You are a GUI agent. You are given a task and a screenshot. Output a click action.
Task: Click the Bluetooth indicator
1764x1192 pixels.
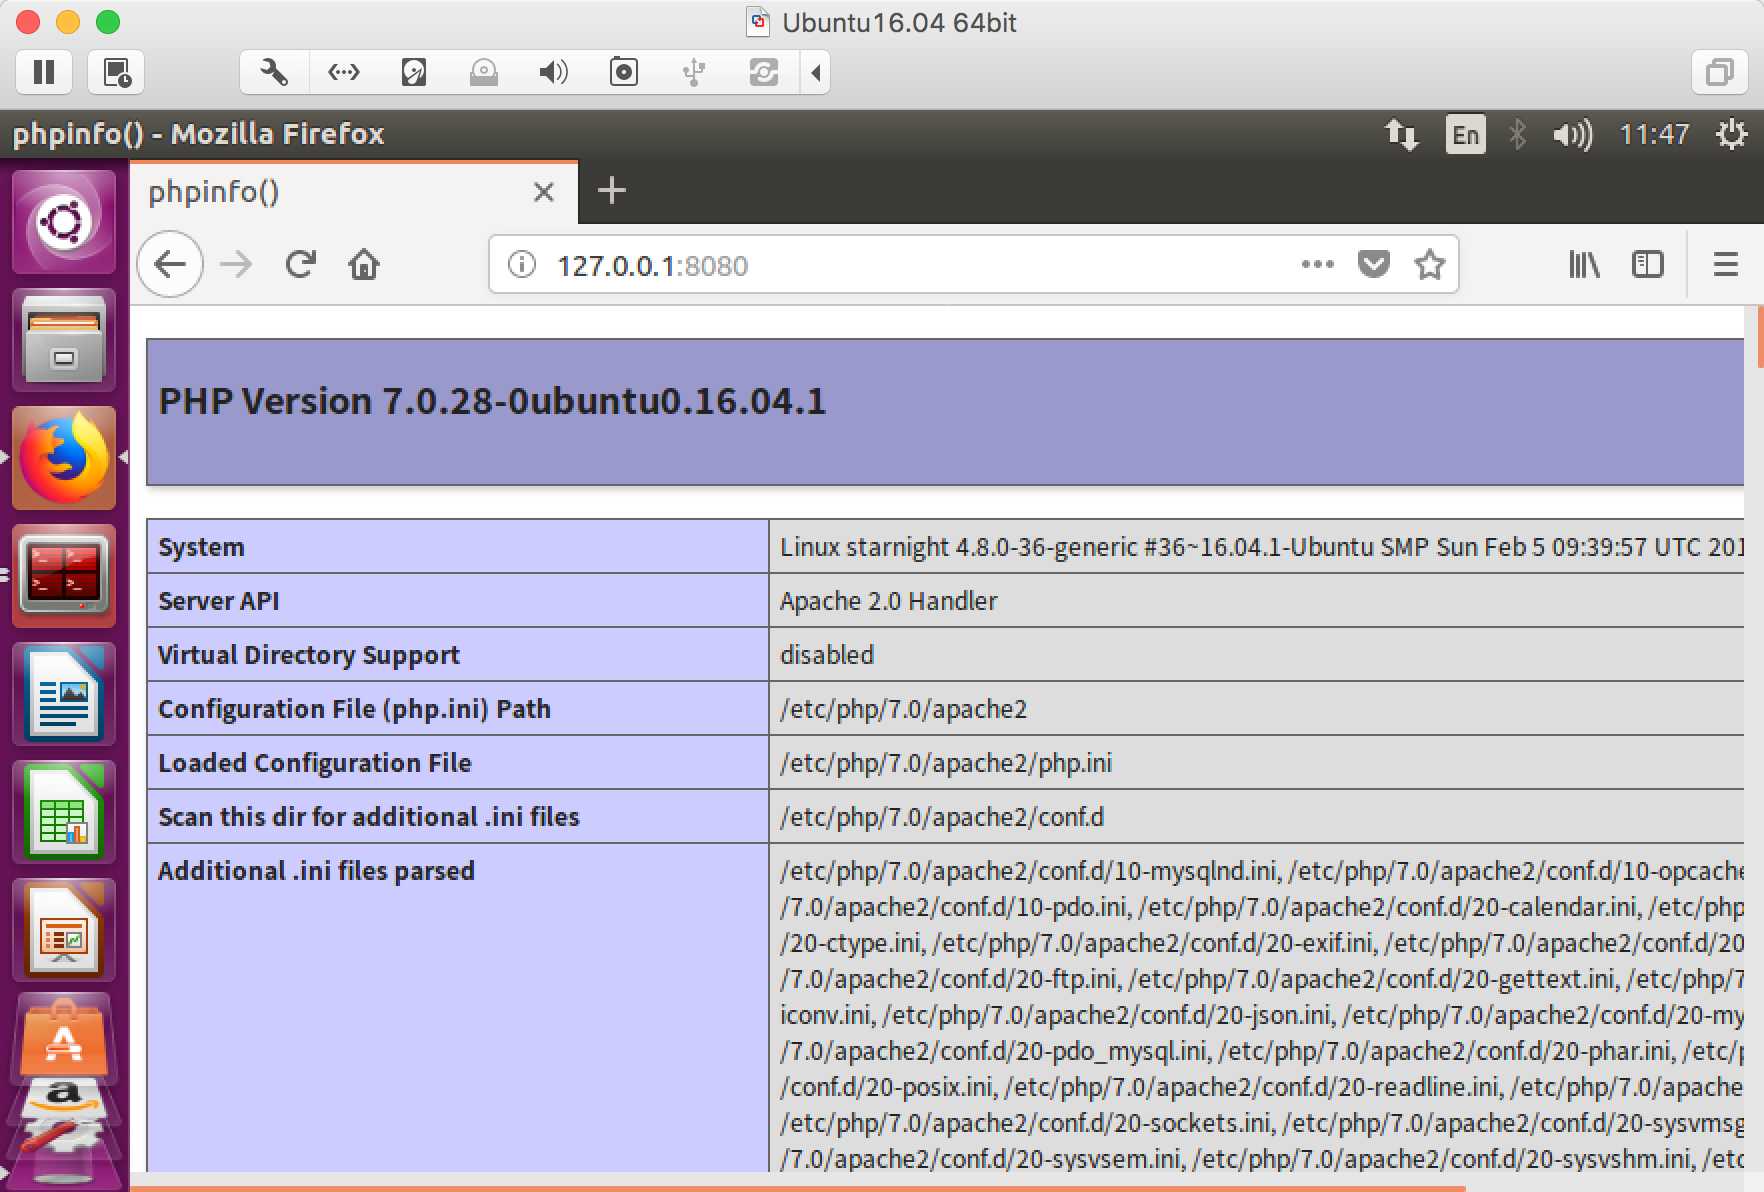[1517, 134]
